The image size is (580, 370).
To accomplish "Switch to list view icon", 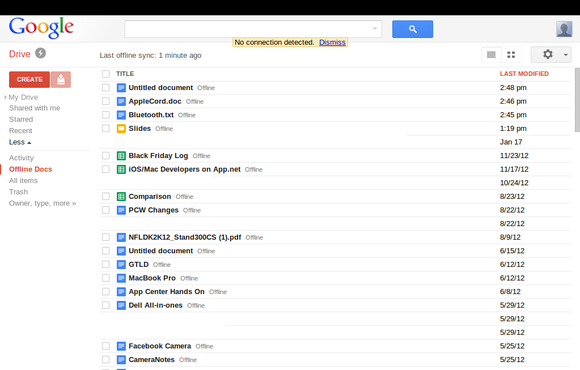I will (491, 55).
